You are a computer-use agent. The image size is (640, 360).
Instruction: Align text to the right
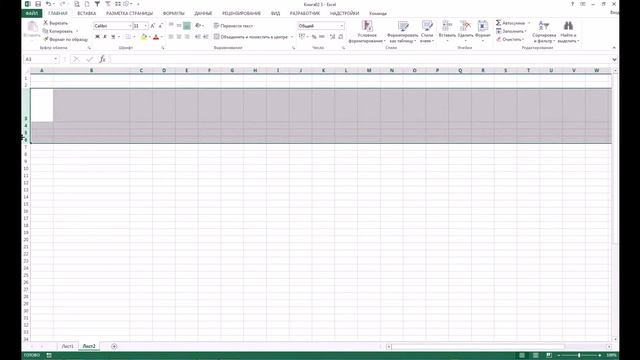pos(187,37)
